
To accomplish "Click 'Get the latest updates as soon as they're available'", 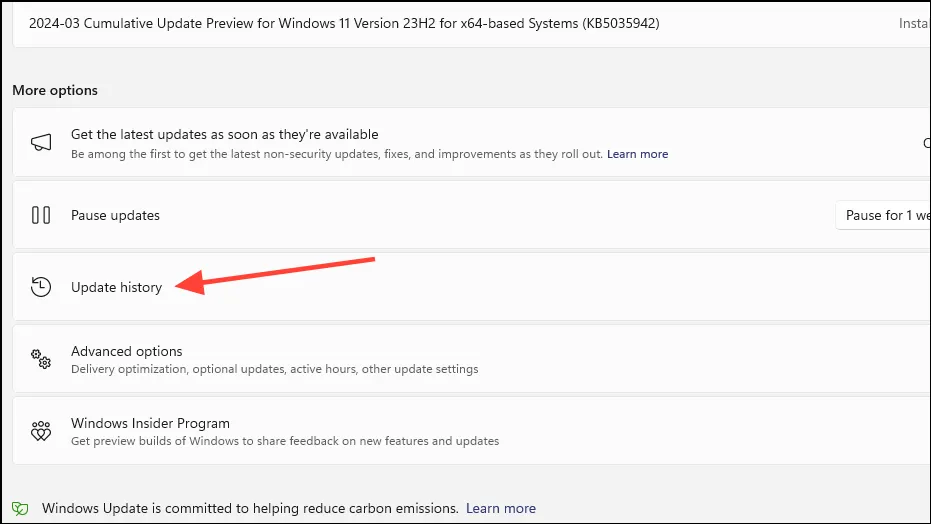I will [224, 135].
